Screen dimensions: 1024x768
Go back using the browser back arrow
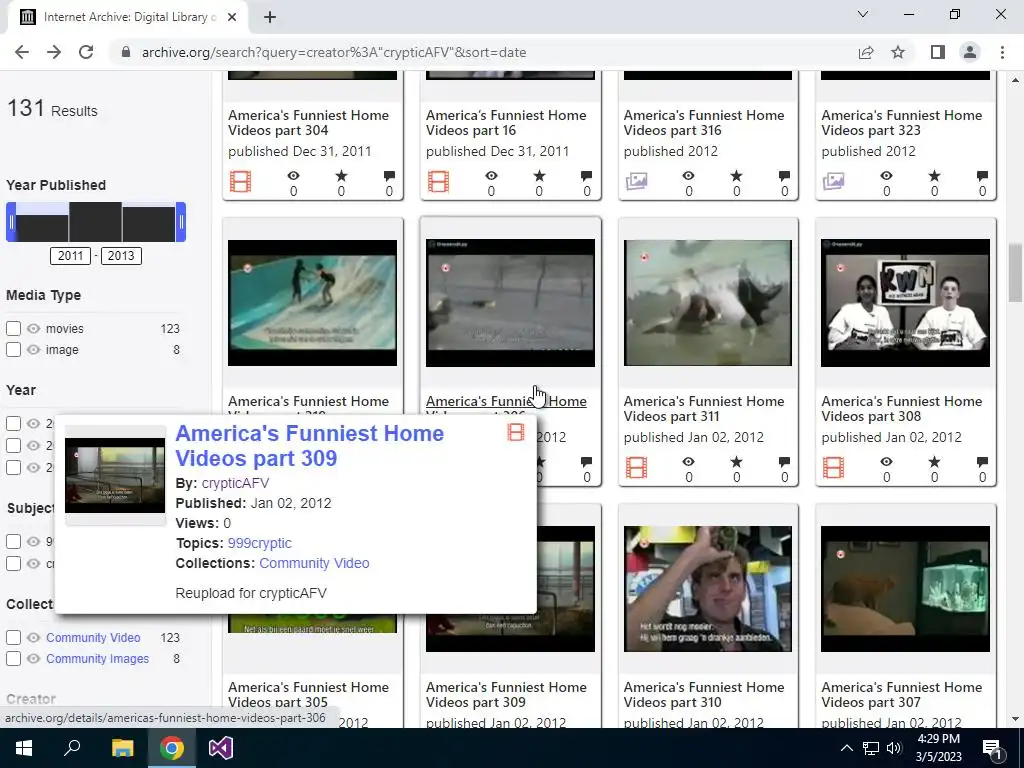coord(22,52)
